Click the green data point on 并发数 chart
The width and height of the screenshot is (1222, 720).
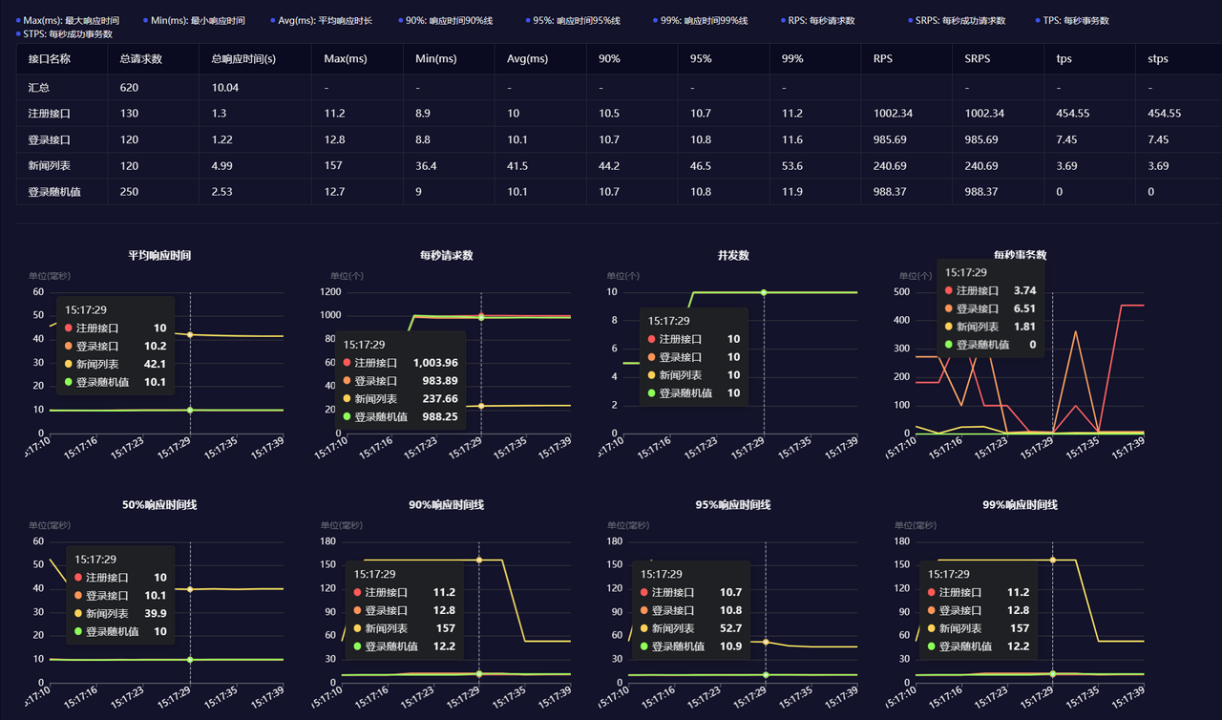[x=764, y=292]
